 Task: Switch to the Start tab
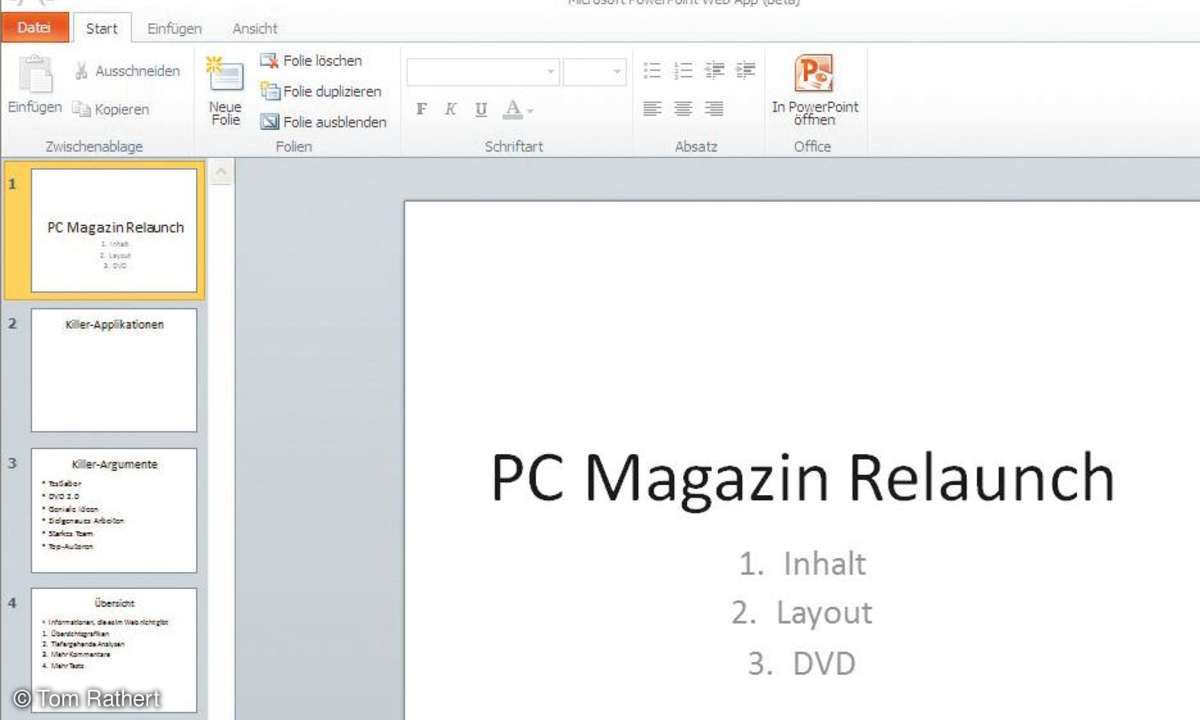[101, 29]
